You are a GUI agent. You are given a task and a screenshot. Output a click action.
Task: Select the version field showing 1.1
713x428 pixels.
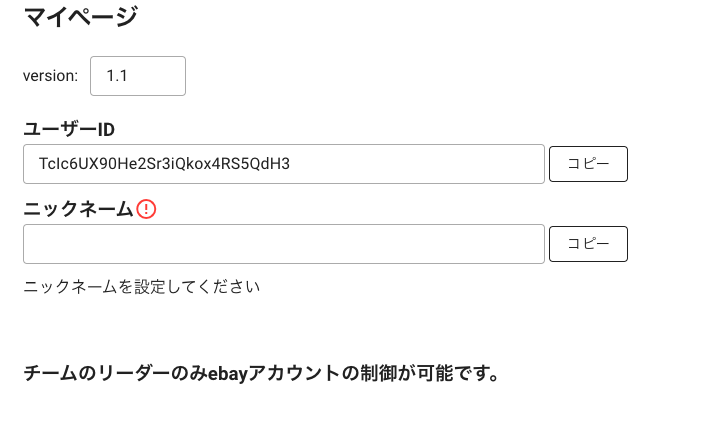[138, 76]
